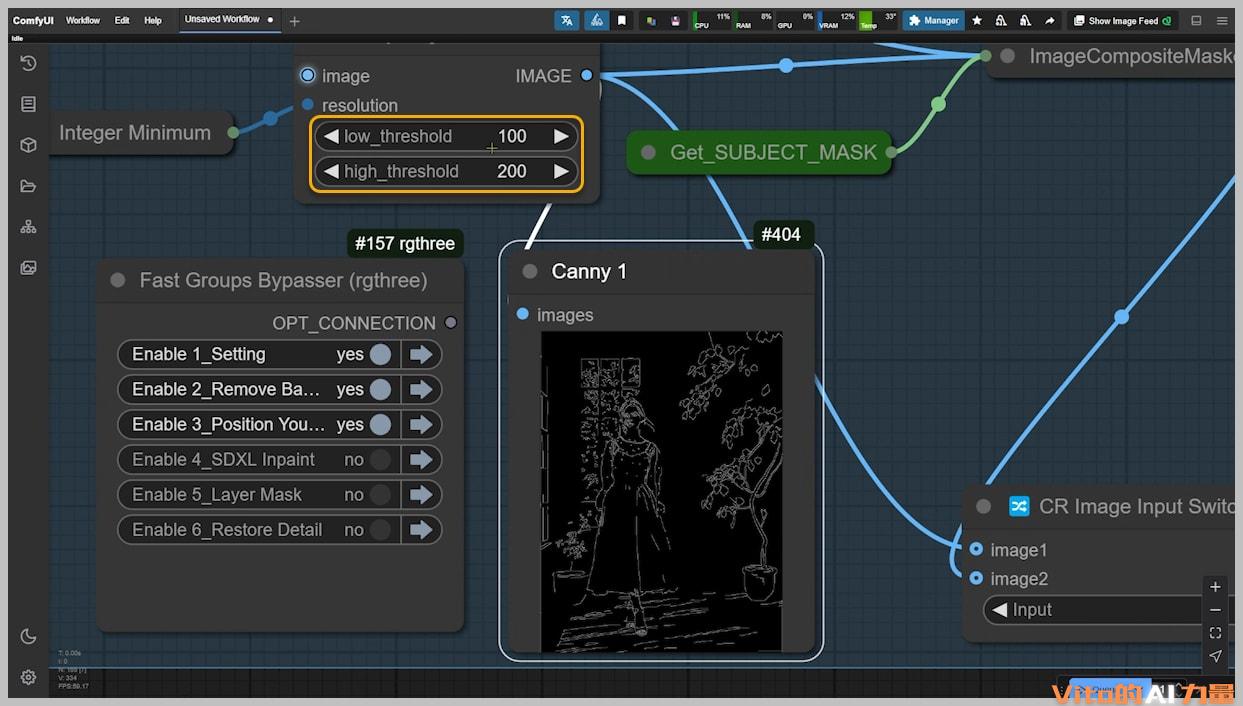The image size is (1243, 706).
Task: Click Show Image Feed button
Action: (1123, 20)
